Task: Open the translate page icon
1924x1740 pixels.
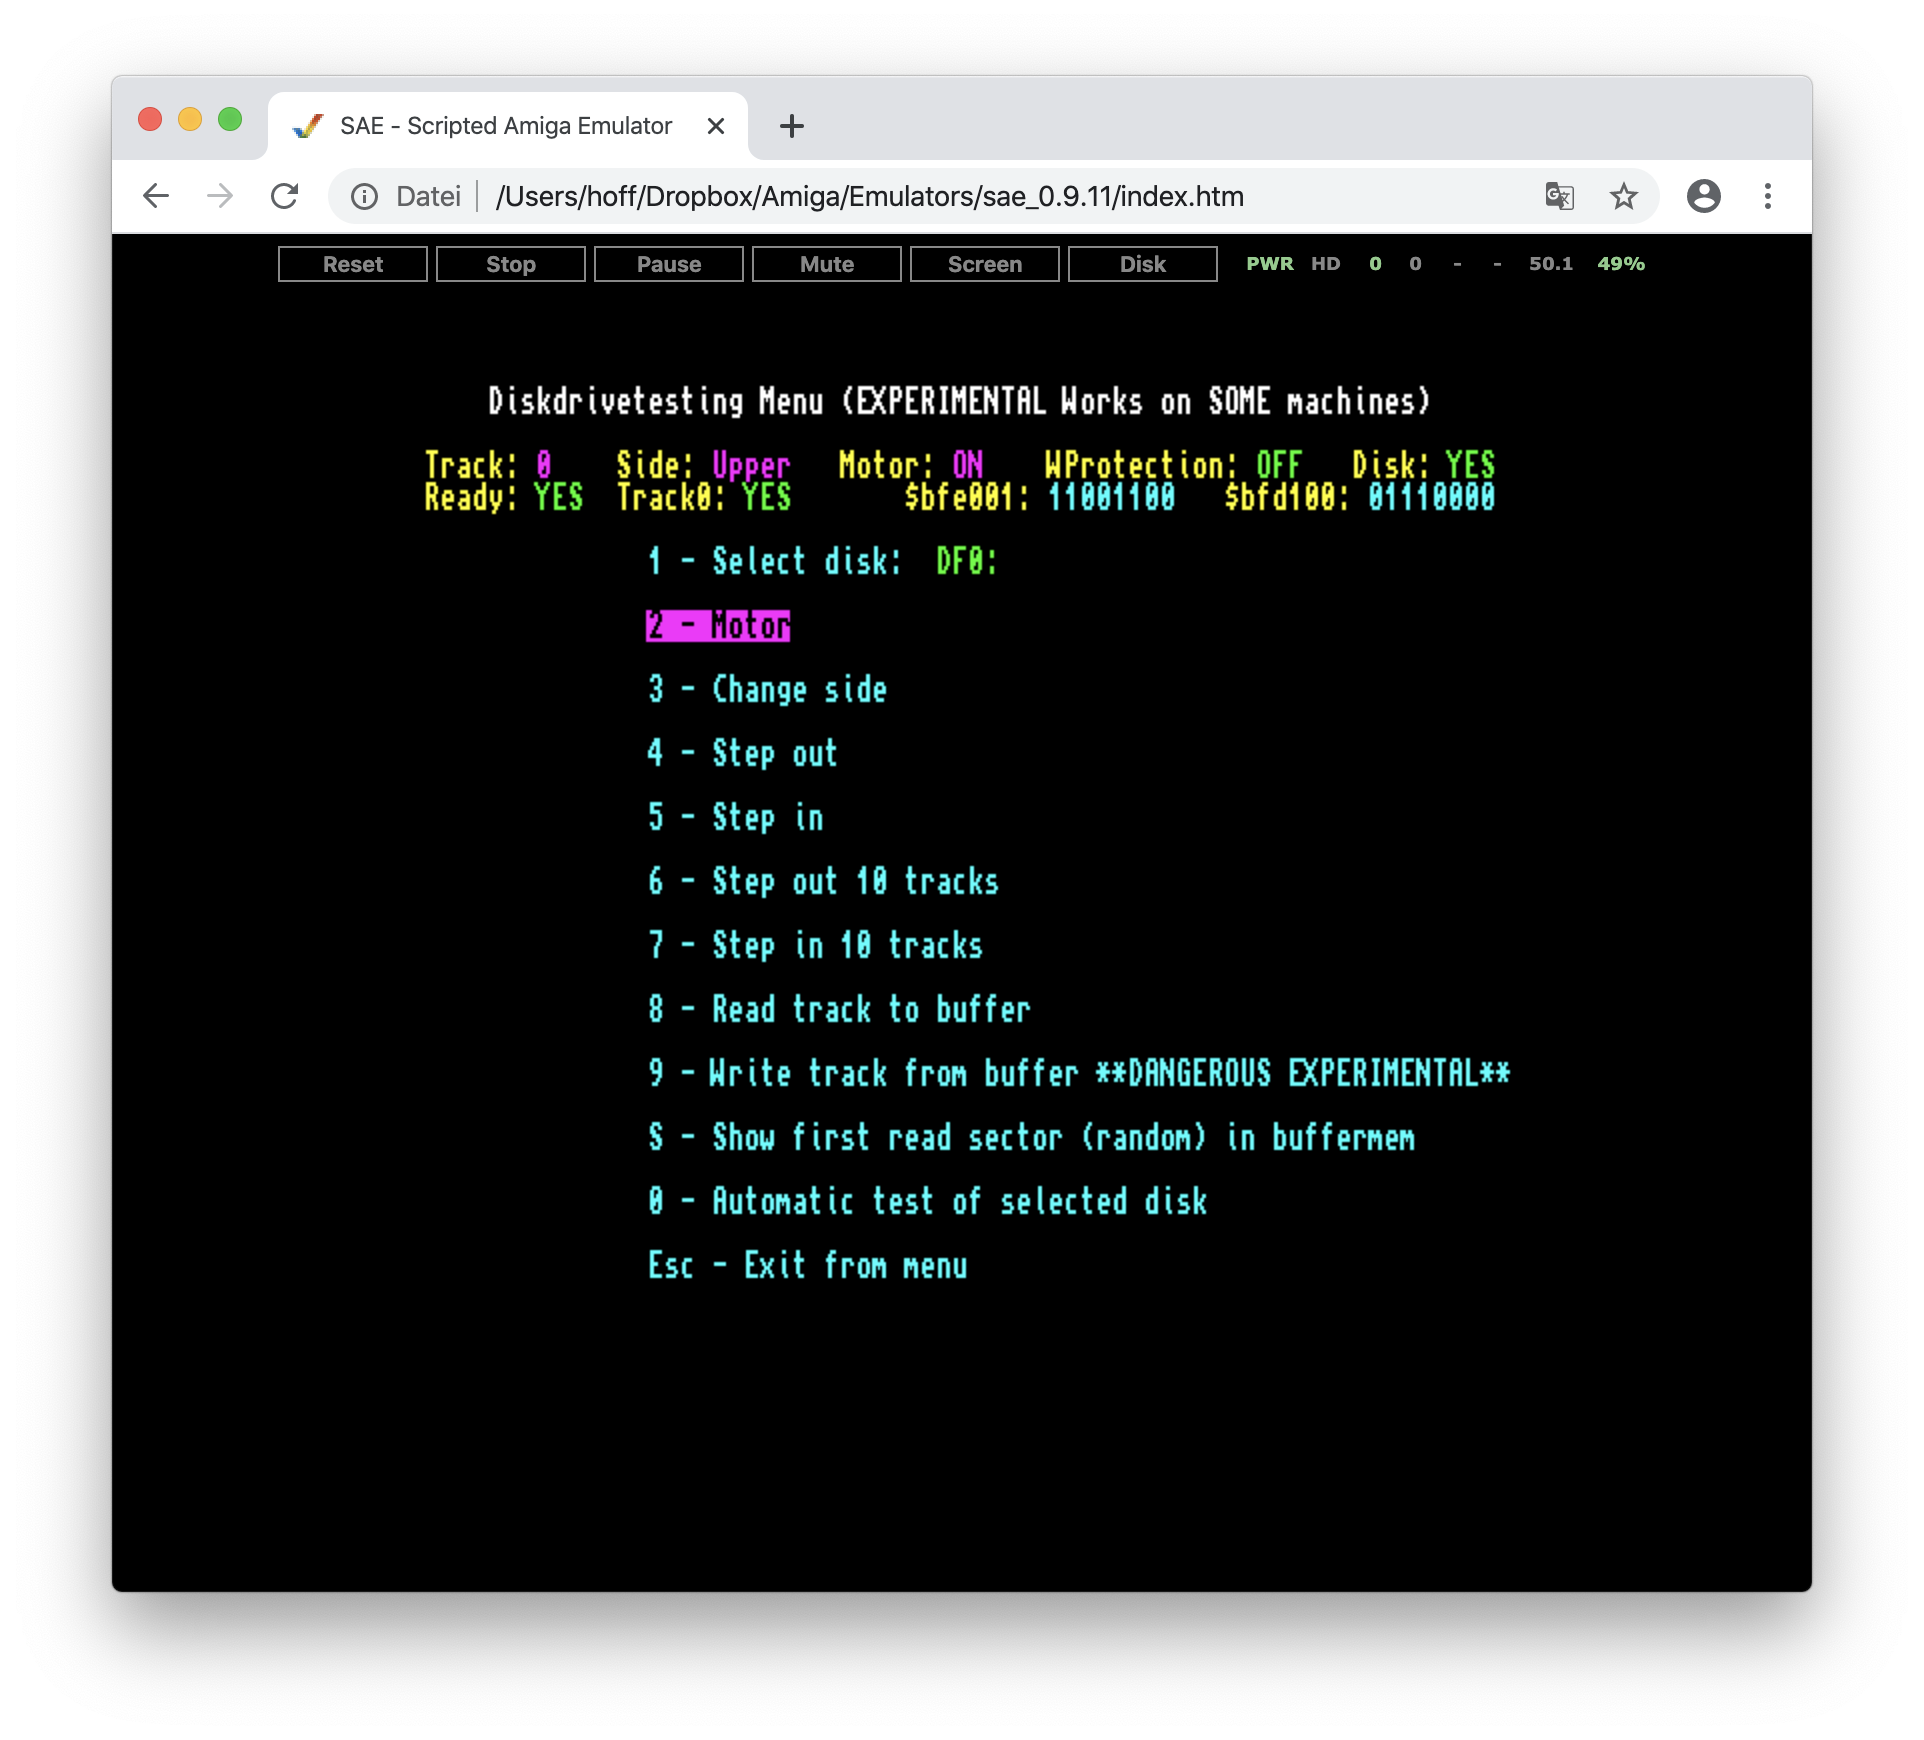Action: [1559, 196]
